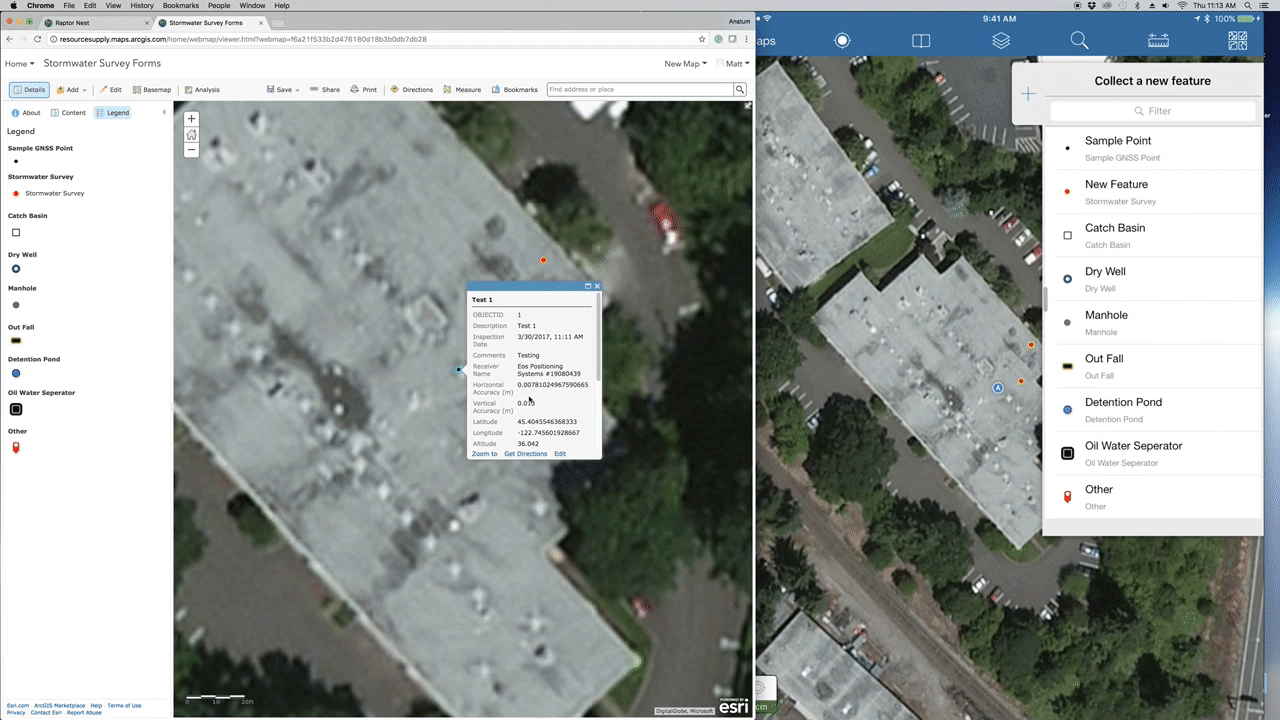Screen dimensions: 1280x720
Task: Toggle the GPS location button in Collector
Action: 842,41
